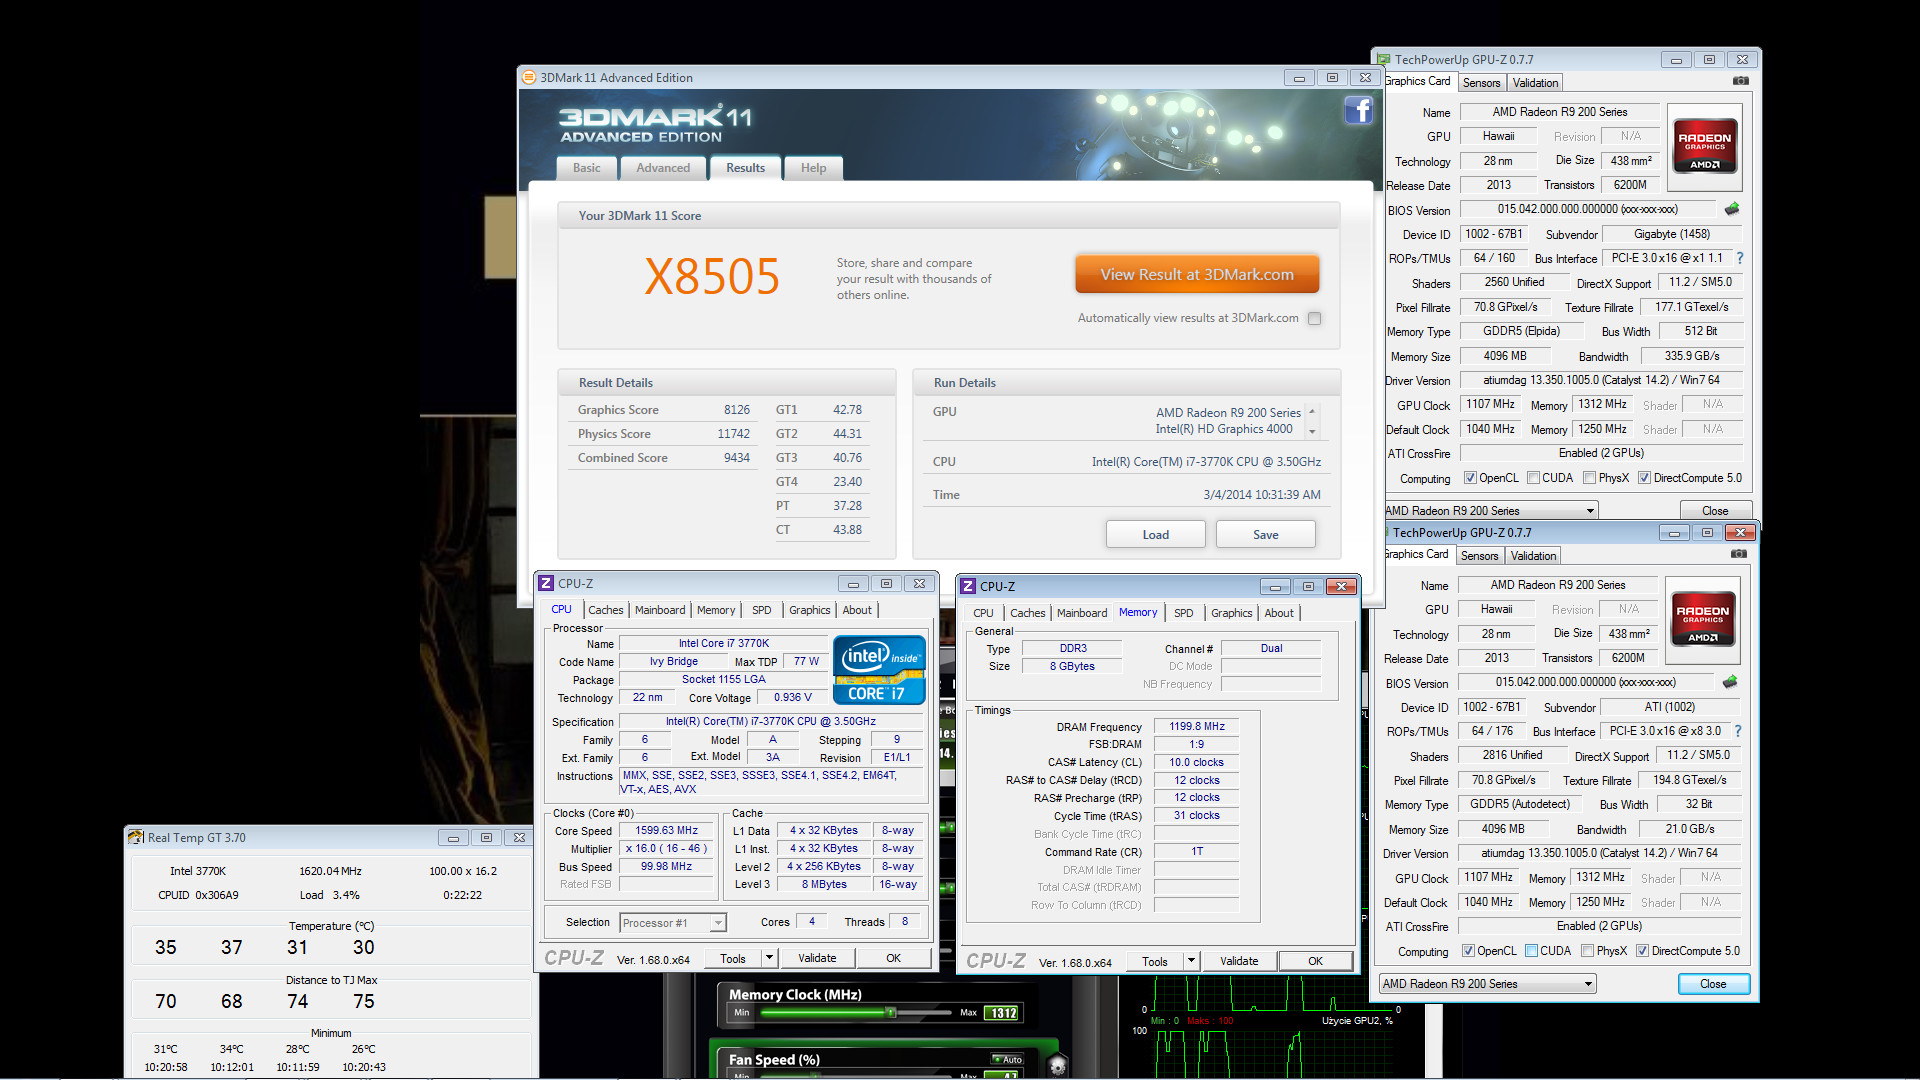Click the Real Temp GT title bar icon
The image size is (1920, 1080).
click(x=136, y=837)
